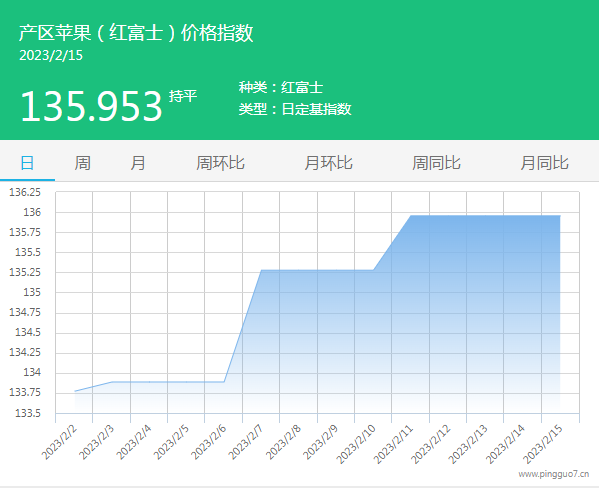Click the 2023/2/2 x-axis label

pyautogui.click(x=60, y=443)
